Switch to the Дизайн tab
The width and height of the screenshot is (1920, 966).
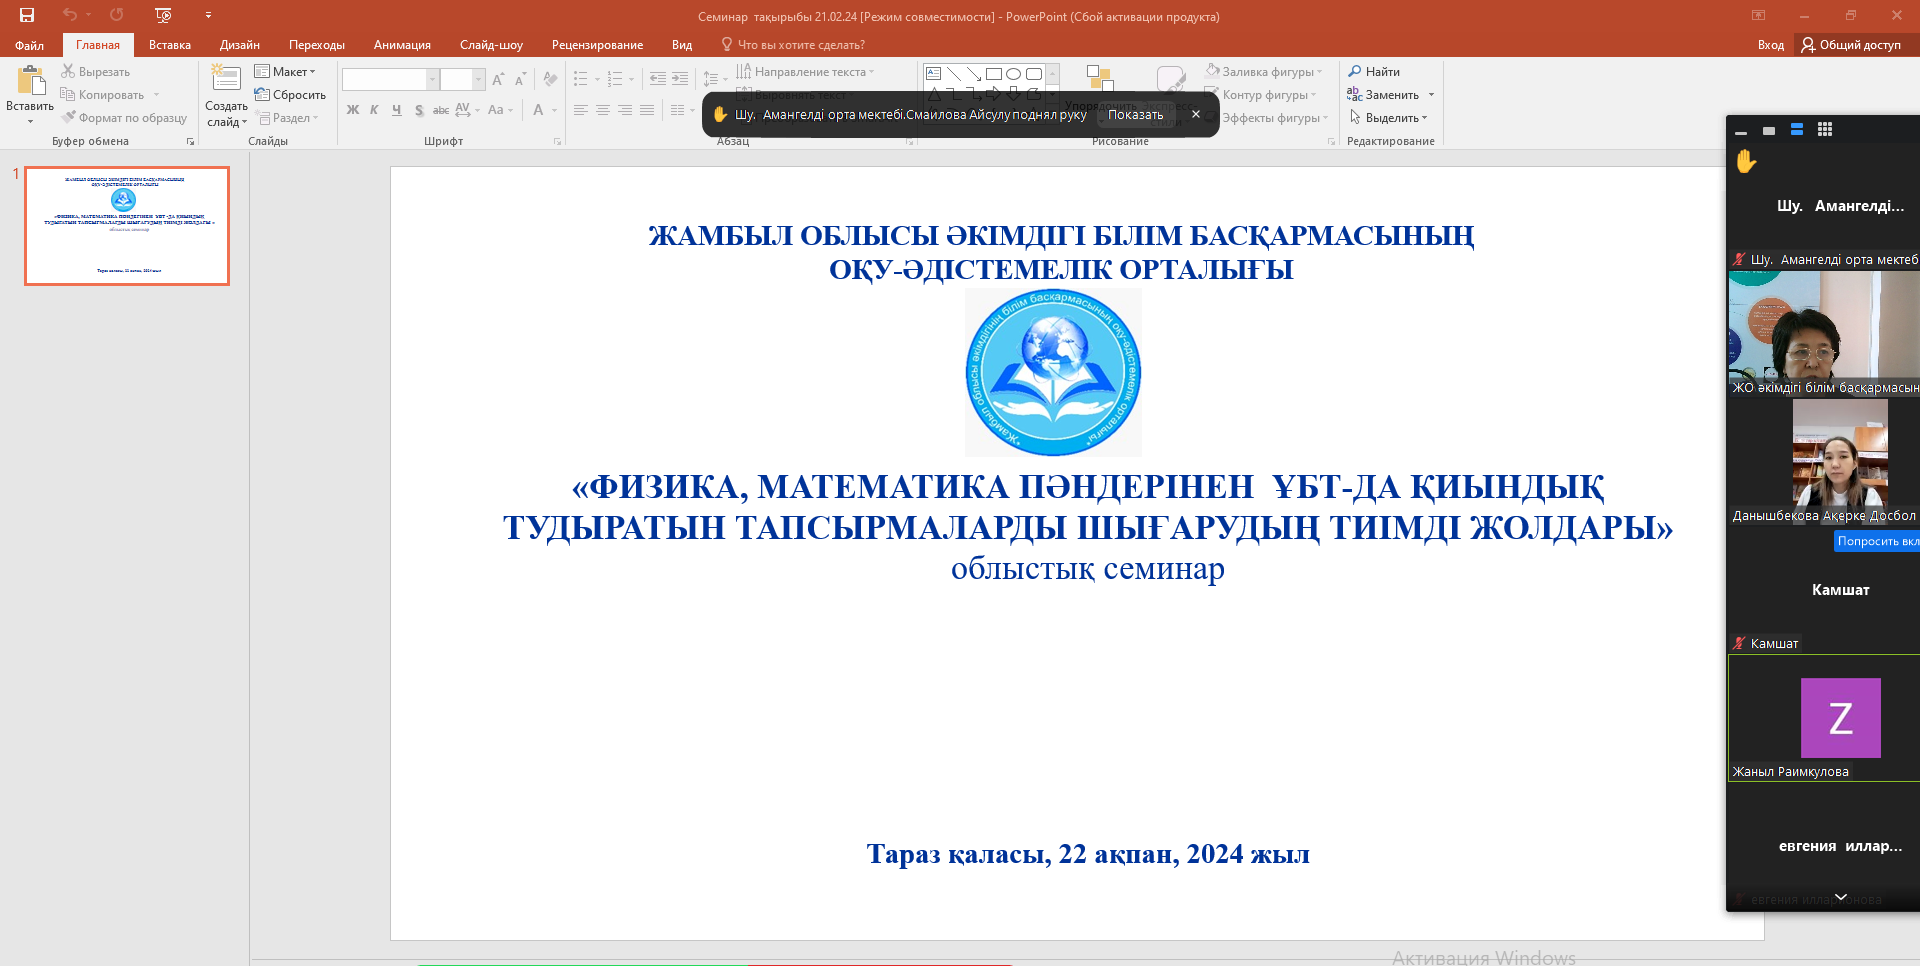point(240,45)
